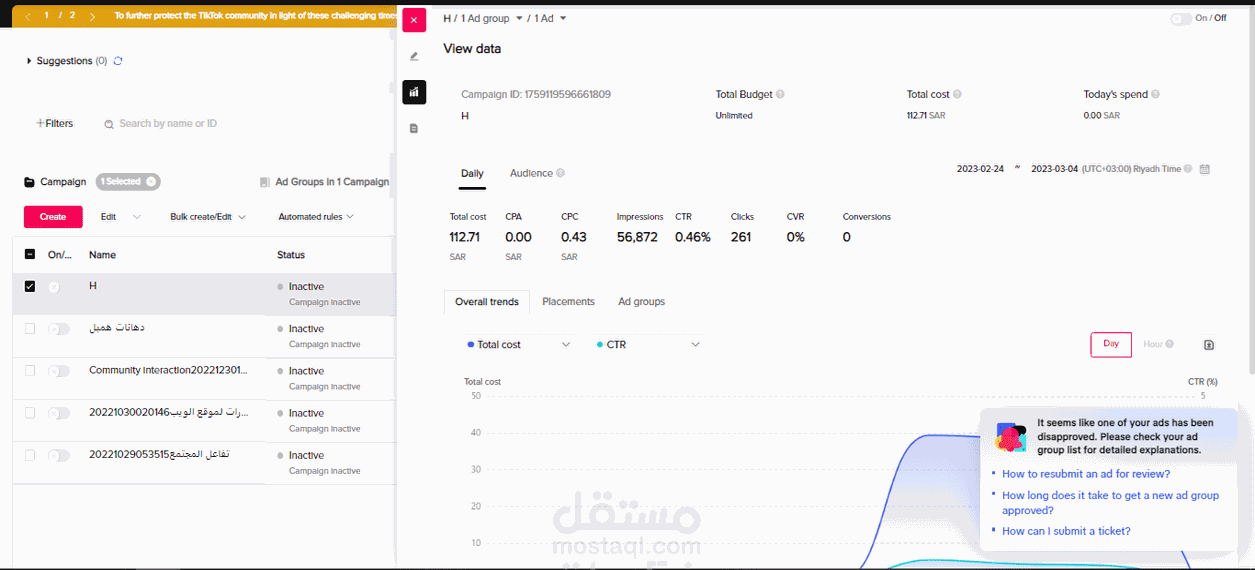Open the 1 Ad group breadcrumb dropdown
This screenshot has height=570, width=1255.
(492, 19)
